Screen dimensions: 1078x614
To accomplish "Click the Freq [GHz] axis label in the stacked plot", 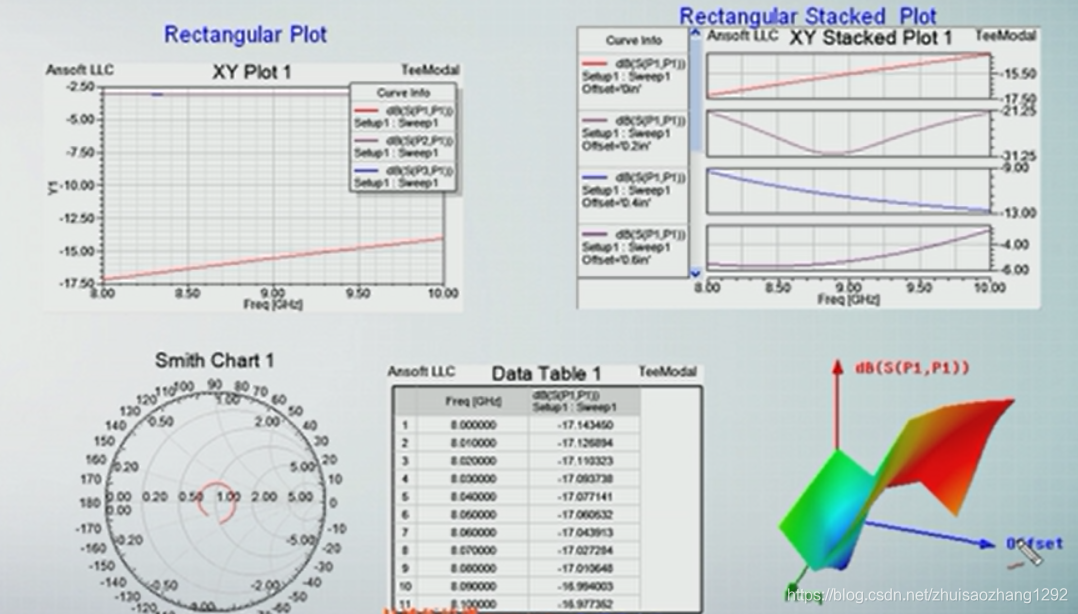I will click(848, 298).
